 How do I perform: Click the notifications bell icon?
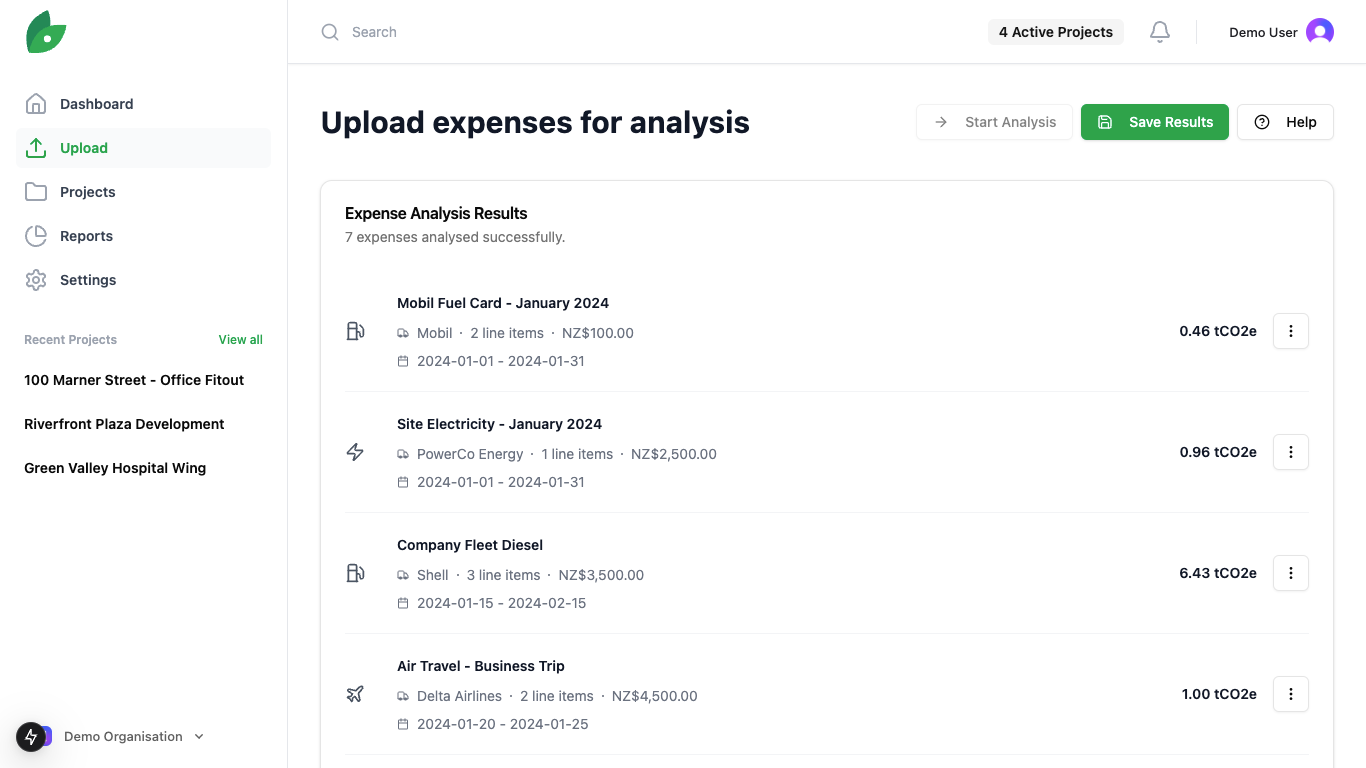tap(1160, 32)
